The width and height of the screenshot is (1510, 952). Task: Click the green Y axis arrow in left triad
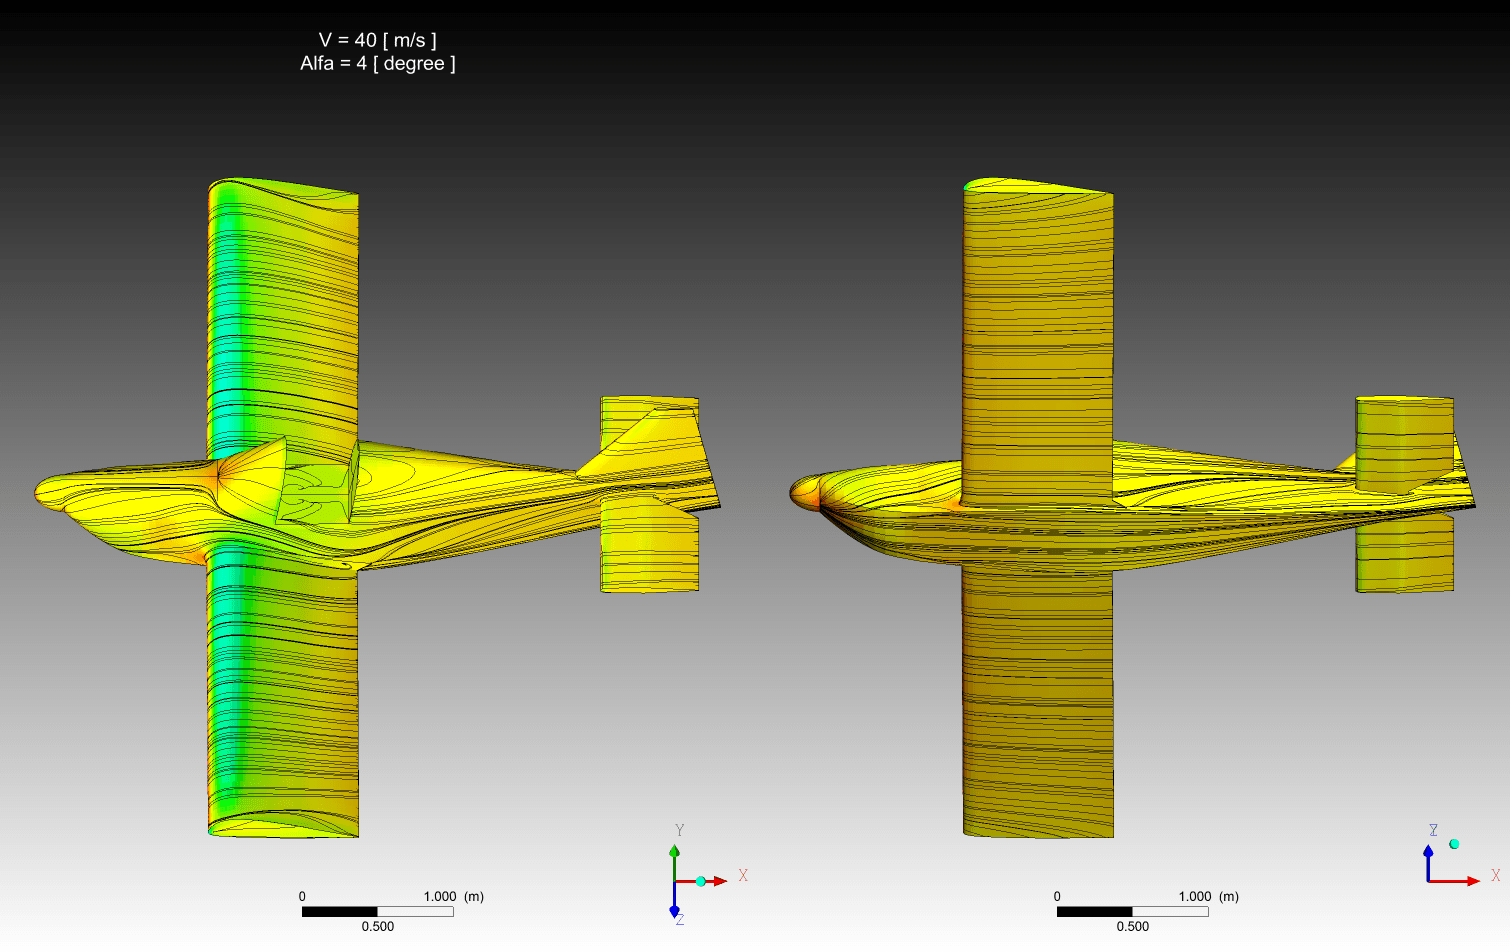pyautogui.click(x=674, y=853)
